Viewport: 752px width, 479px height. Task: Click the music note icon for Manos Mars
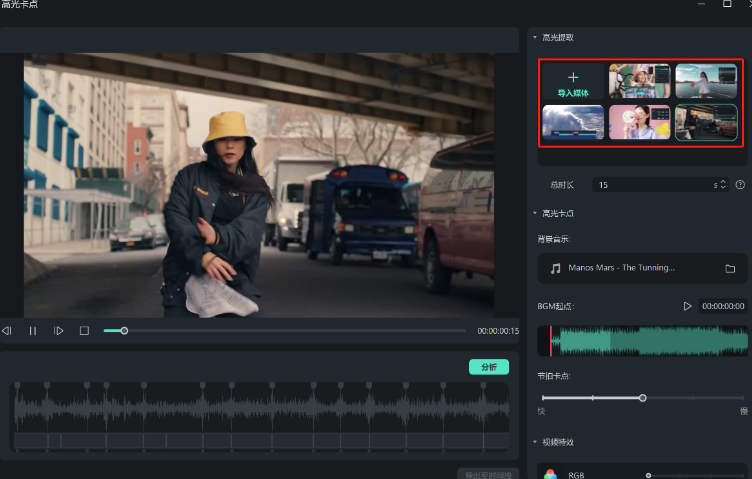pos(555,269)
